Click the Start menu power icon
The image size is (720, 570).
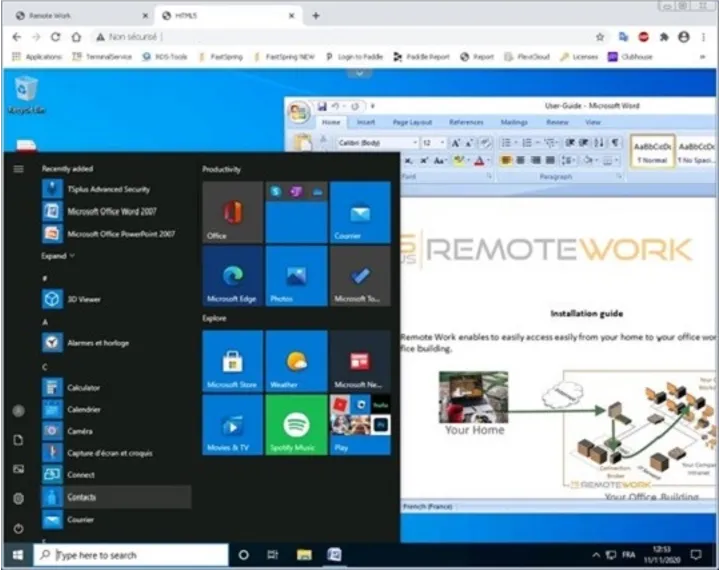18,529
